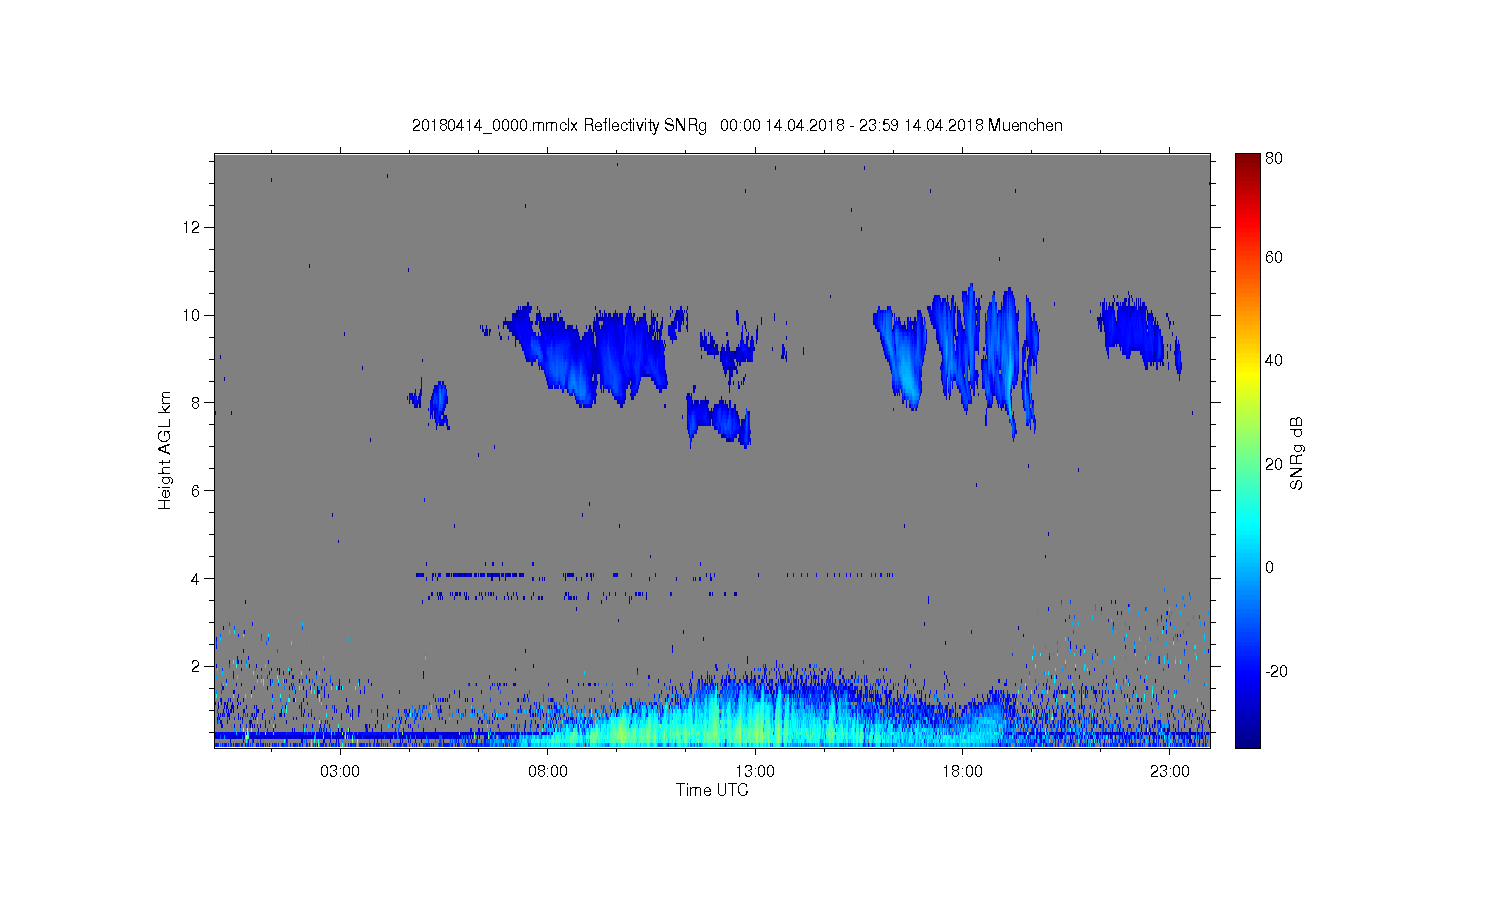Click the 18:00 time tick label
The width and height of the screenshot is (1500, 900).
tap(963, 772)
